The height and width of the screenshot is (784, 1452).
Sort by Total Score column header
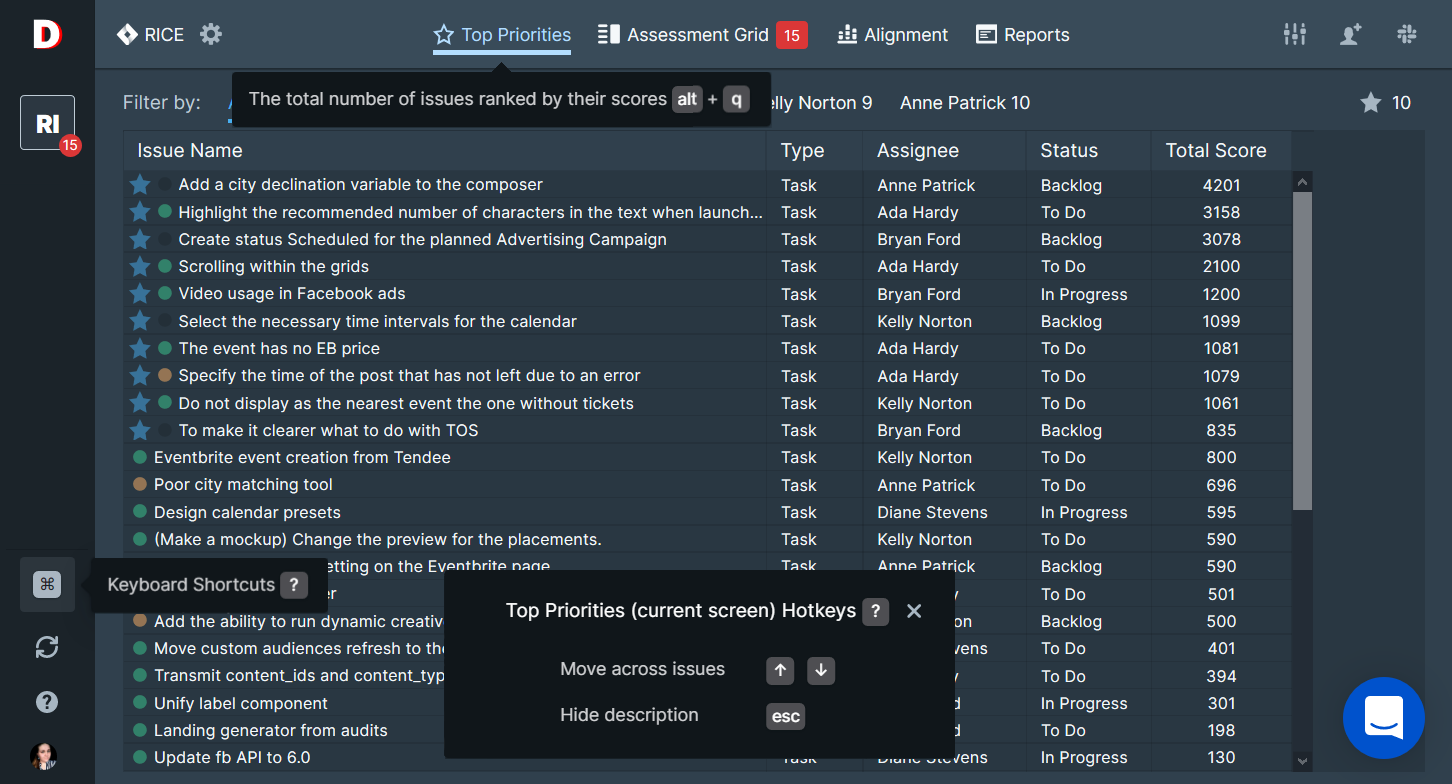[1215, 151]
